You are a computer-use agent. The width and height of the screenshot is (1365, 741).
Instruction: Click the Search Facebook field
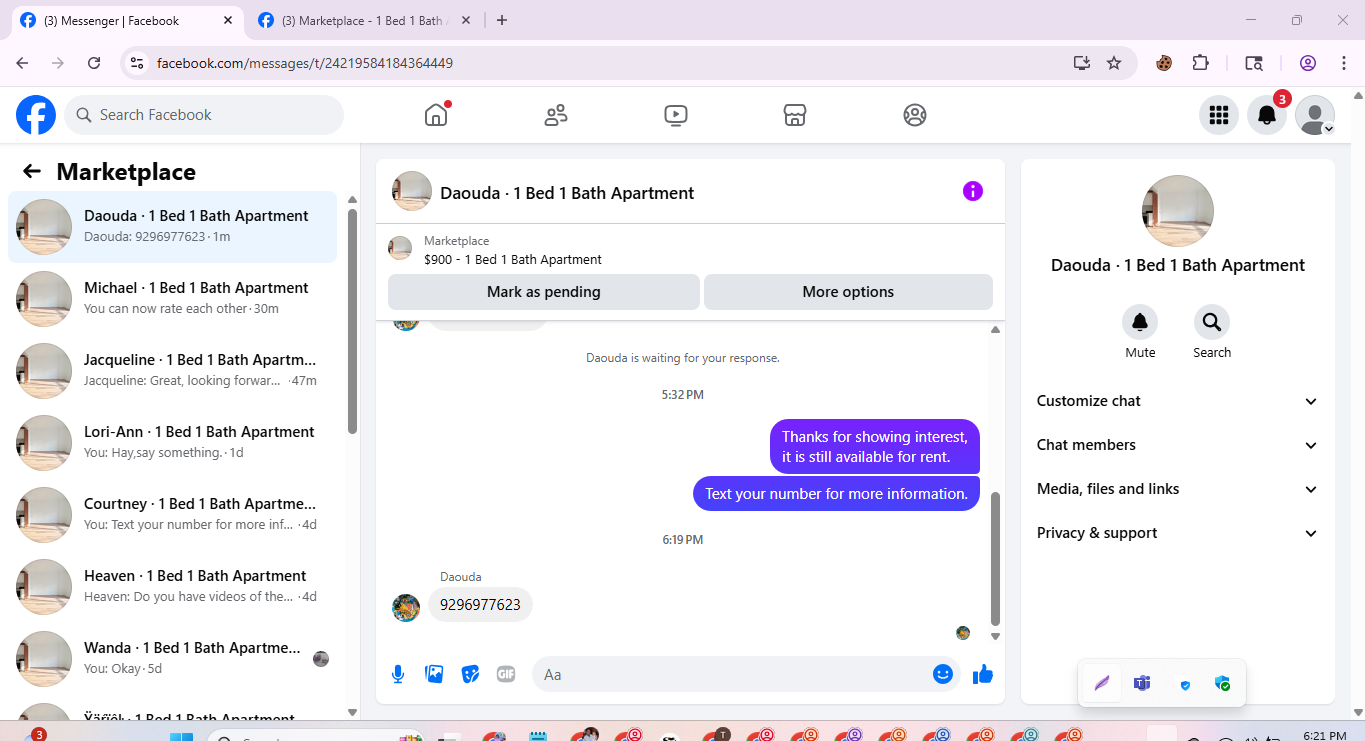[x=204, y=115]
